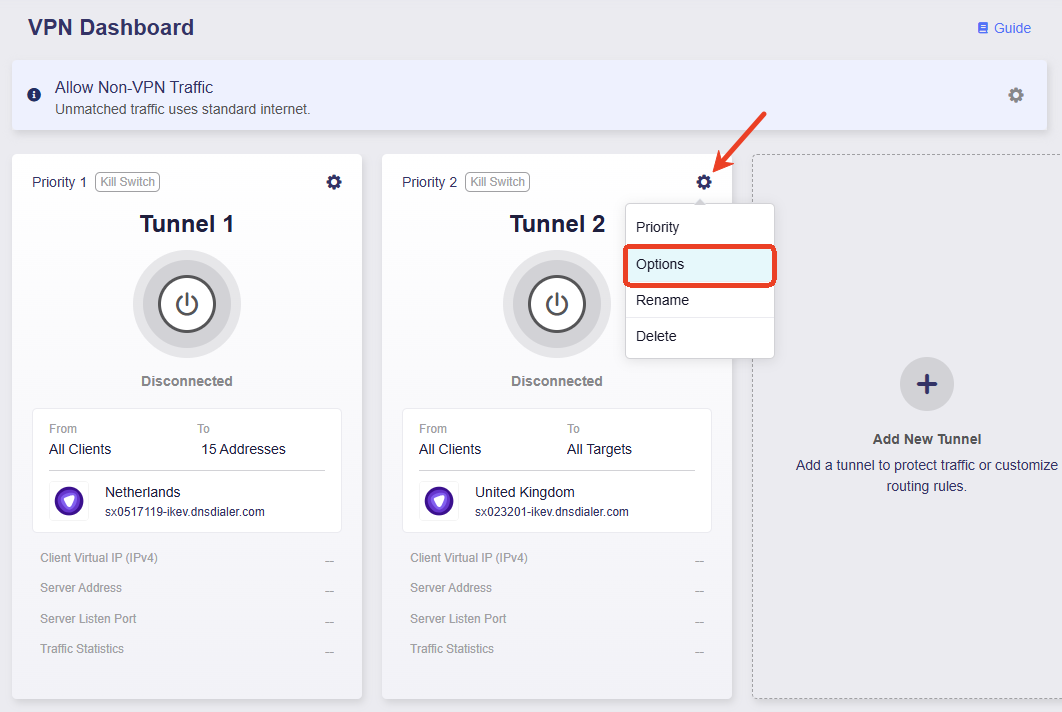Viewport: 1062px width, 712px height.
Task: Click the Add New Tunnel label
Action: 926,439
